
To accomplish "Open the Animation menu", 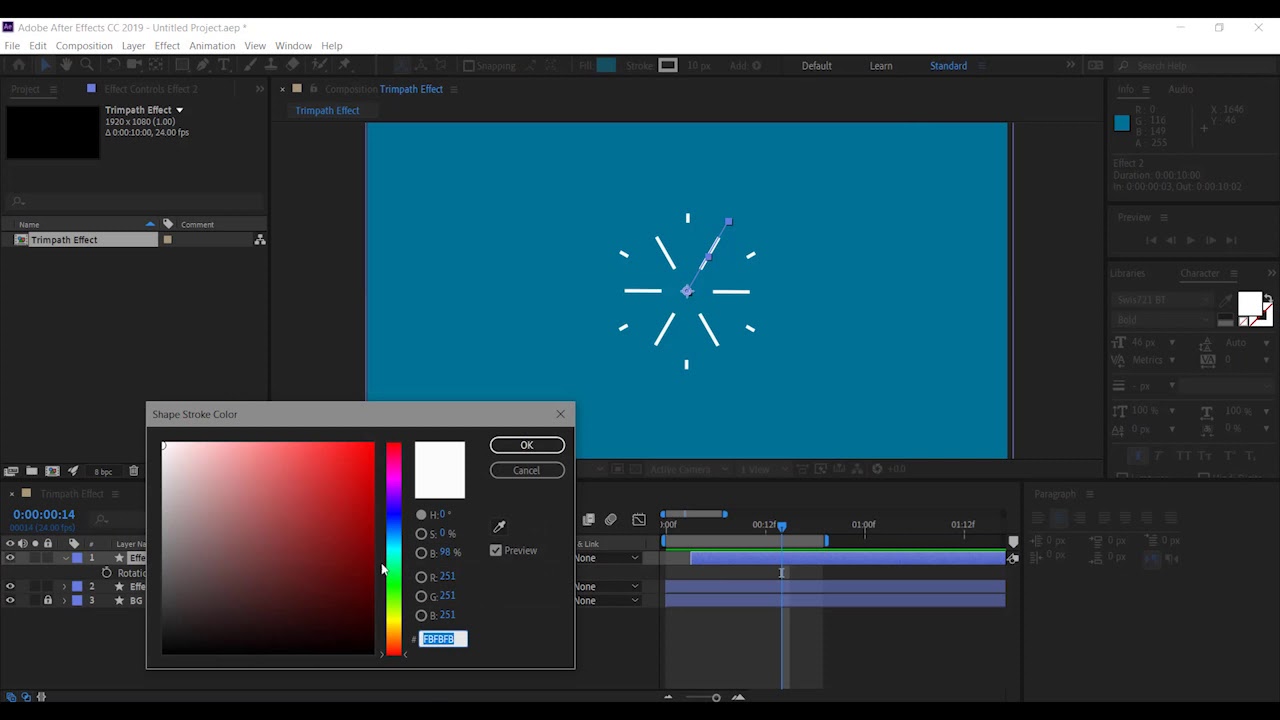I will [x=212, y=46].
